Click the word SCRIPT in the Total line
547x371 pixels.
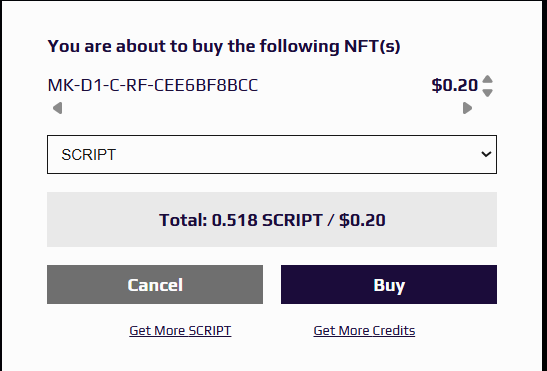coord(292,220)
